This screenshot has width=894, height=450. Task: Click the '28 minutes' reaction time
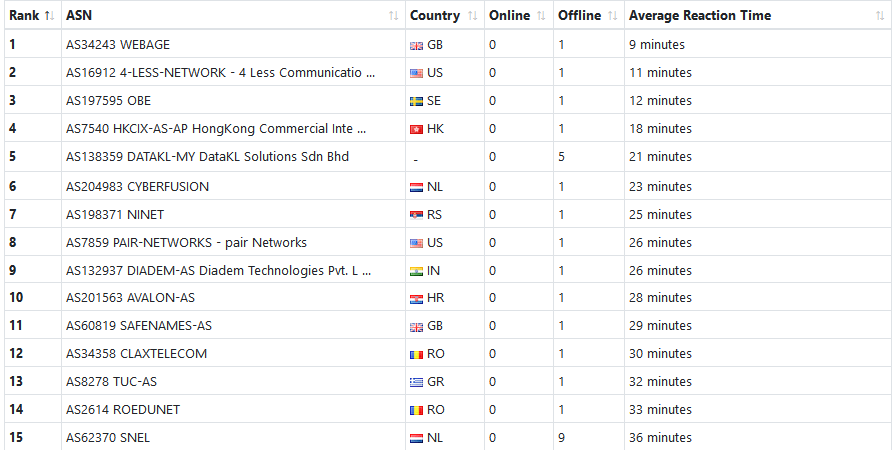tap(660, 298)
